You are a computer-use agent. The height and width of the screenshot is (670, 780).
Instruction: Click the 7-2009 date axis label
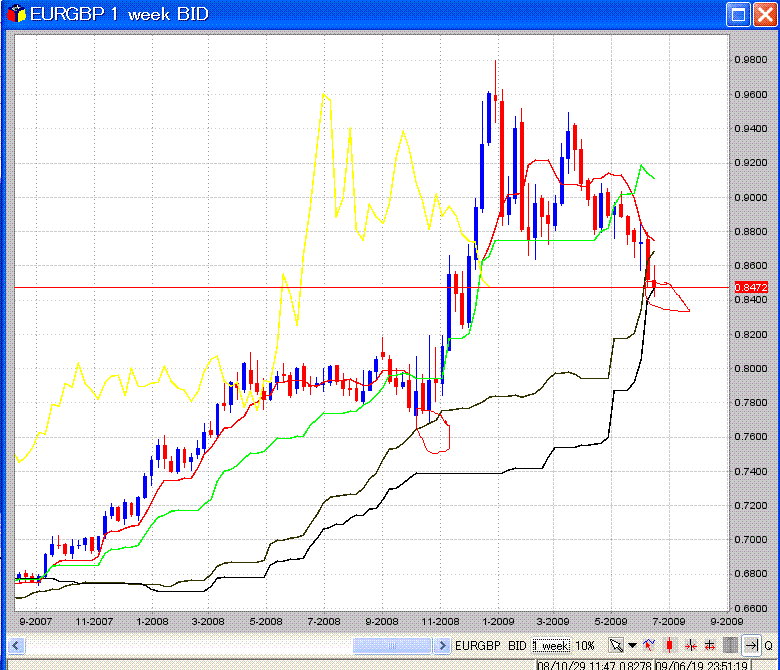click(669, 621)
